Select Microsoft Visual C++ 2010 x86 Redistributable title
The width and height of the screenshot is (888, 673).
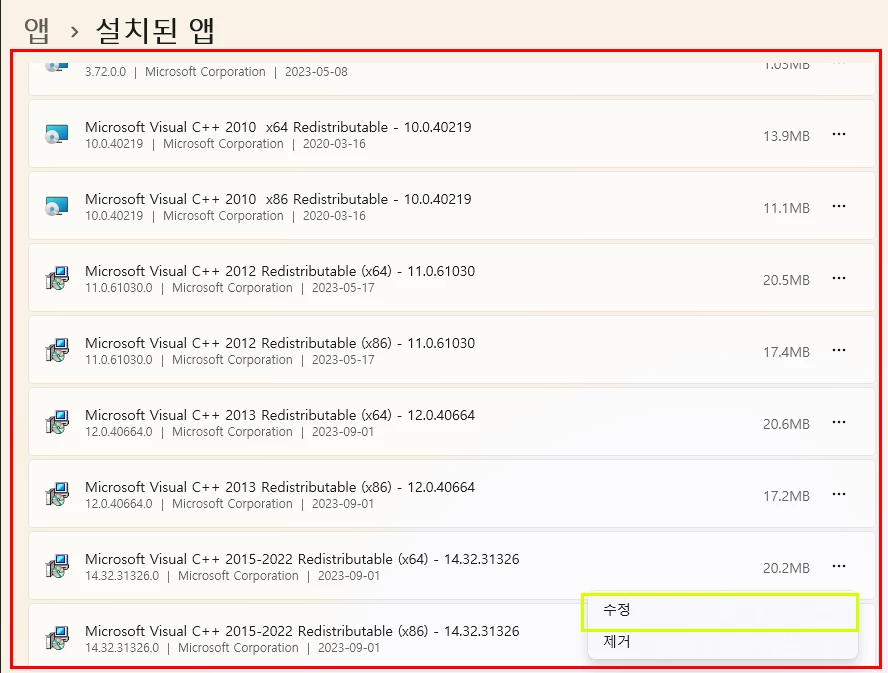click(x=278, y=199)
